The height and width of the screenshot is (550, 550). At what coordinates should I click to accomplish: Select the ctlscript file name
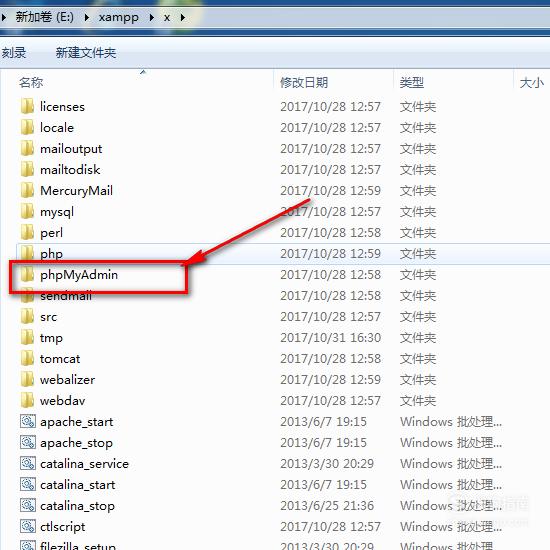pos(62,527)
